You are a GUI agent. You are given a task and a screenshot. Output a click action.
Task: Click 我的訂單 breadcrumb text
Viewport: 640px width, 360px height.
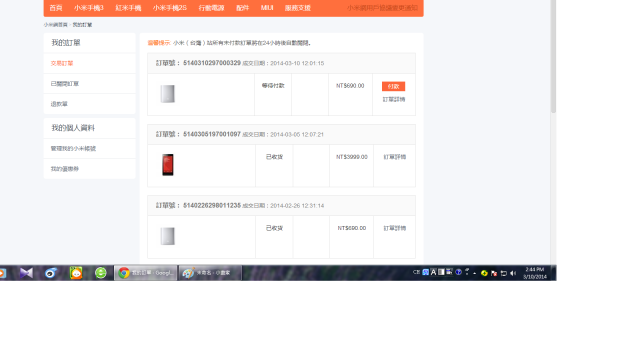coord(82,25)
